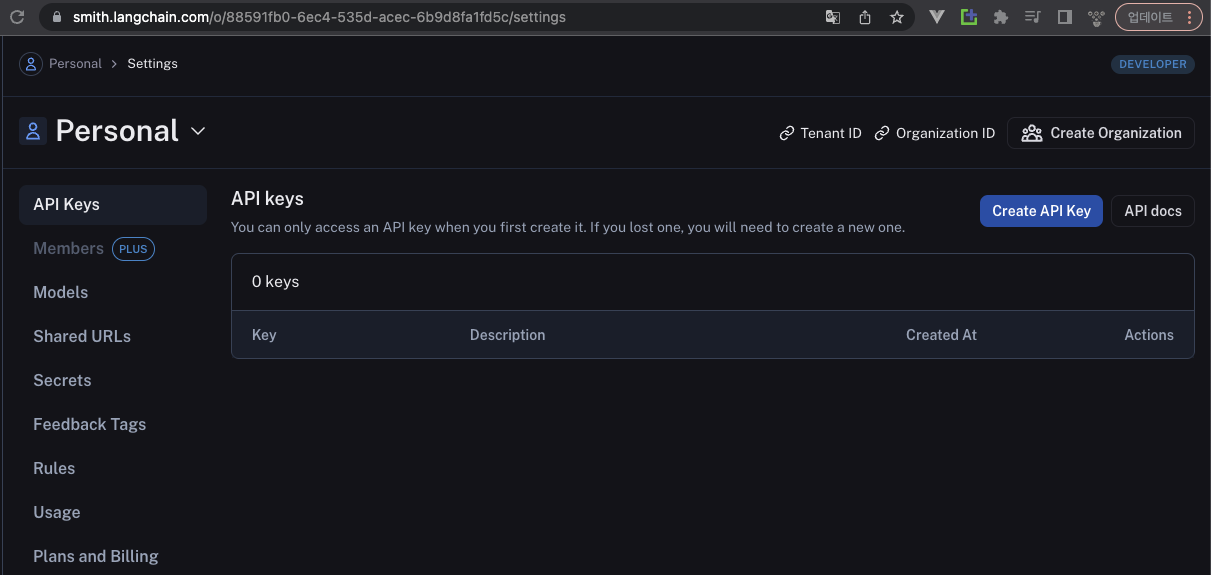Click the share page icon in address bar

pos(865,17)
